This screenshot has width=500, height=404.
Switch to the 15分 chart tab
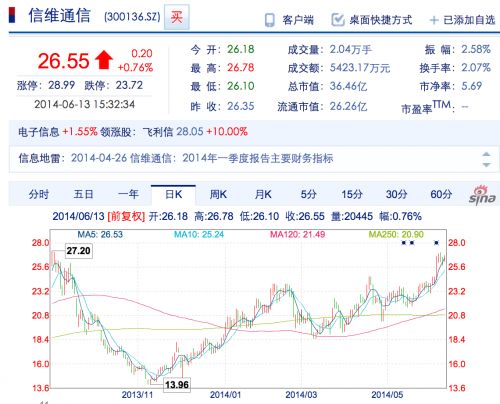click(x=352, y=194)
